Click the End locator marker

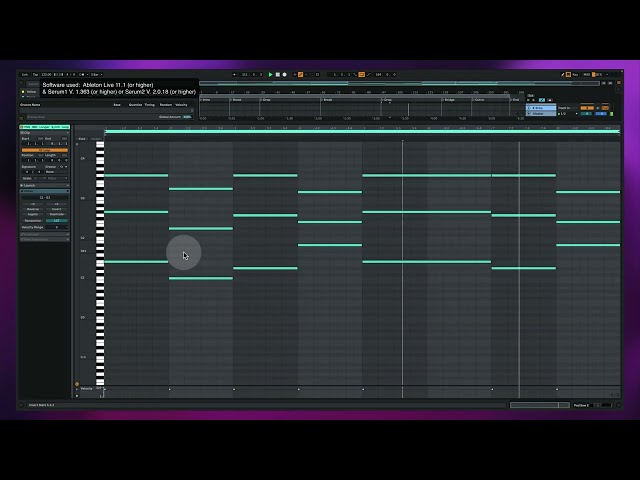click(x=515, y=100)
